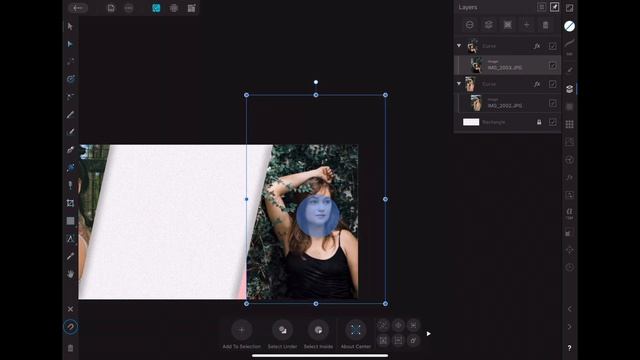640x360 pixels.
Task: Open the Layers studio icon
Action: 569,89
